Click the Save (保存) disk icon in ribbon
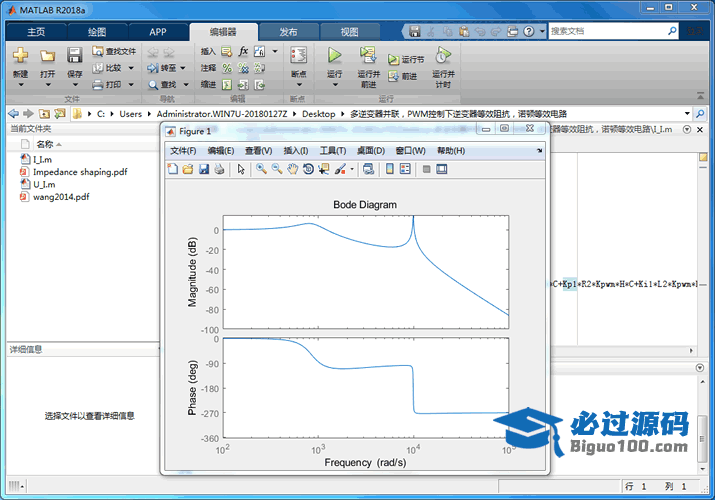Screen dimensions: 715x500 click(74, 56)
